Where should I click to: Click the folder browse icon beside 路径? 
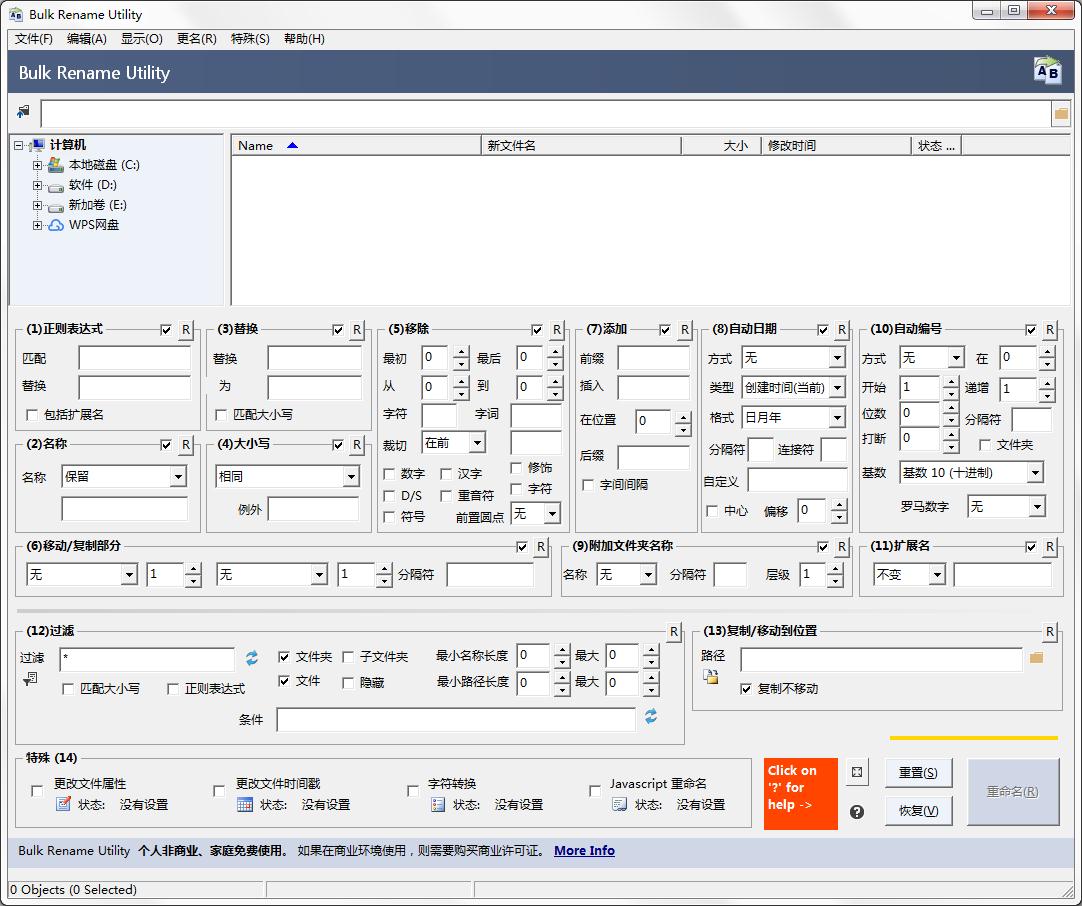click(1036, 659)
